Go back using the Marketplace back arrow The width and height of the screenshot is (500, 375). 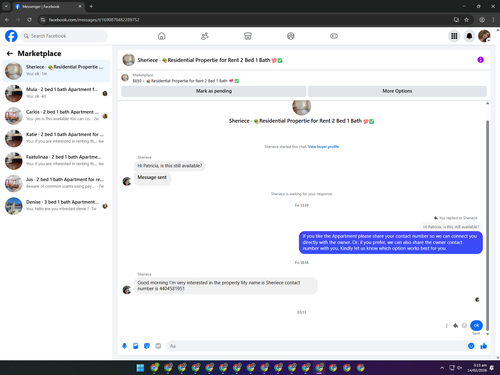[10, 53]
